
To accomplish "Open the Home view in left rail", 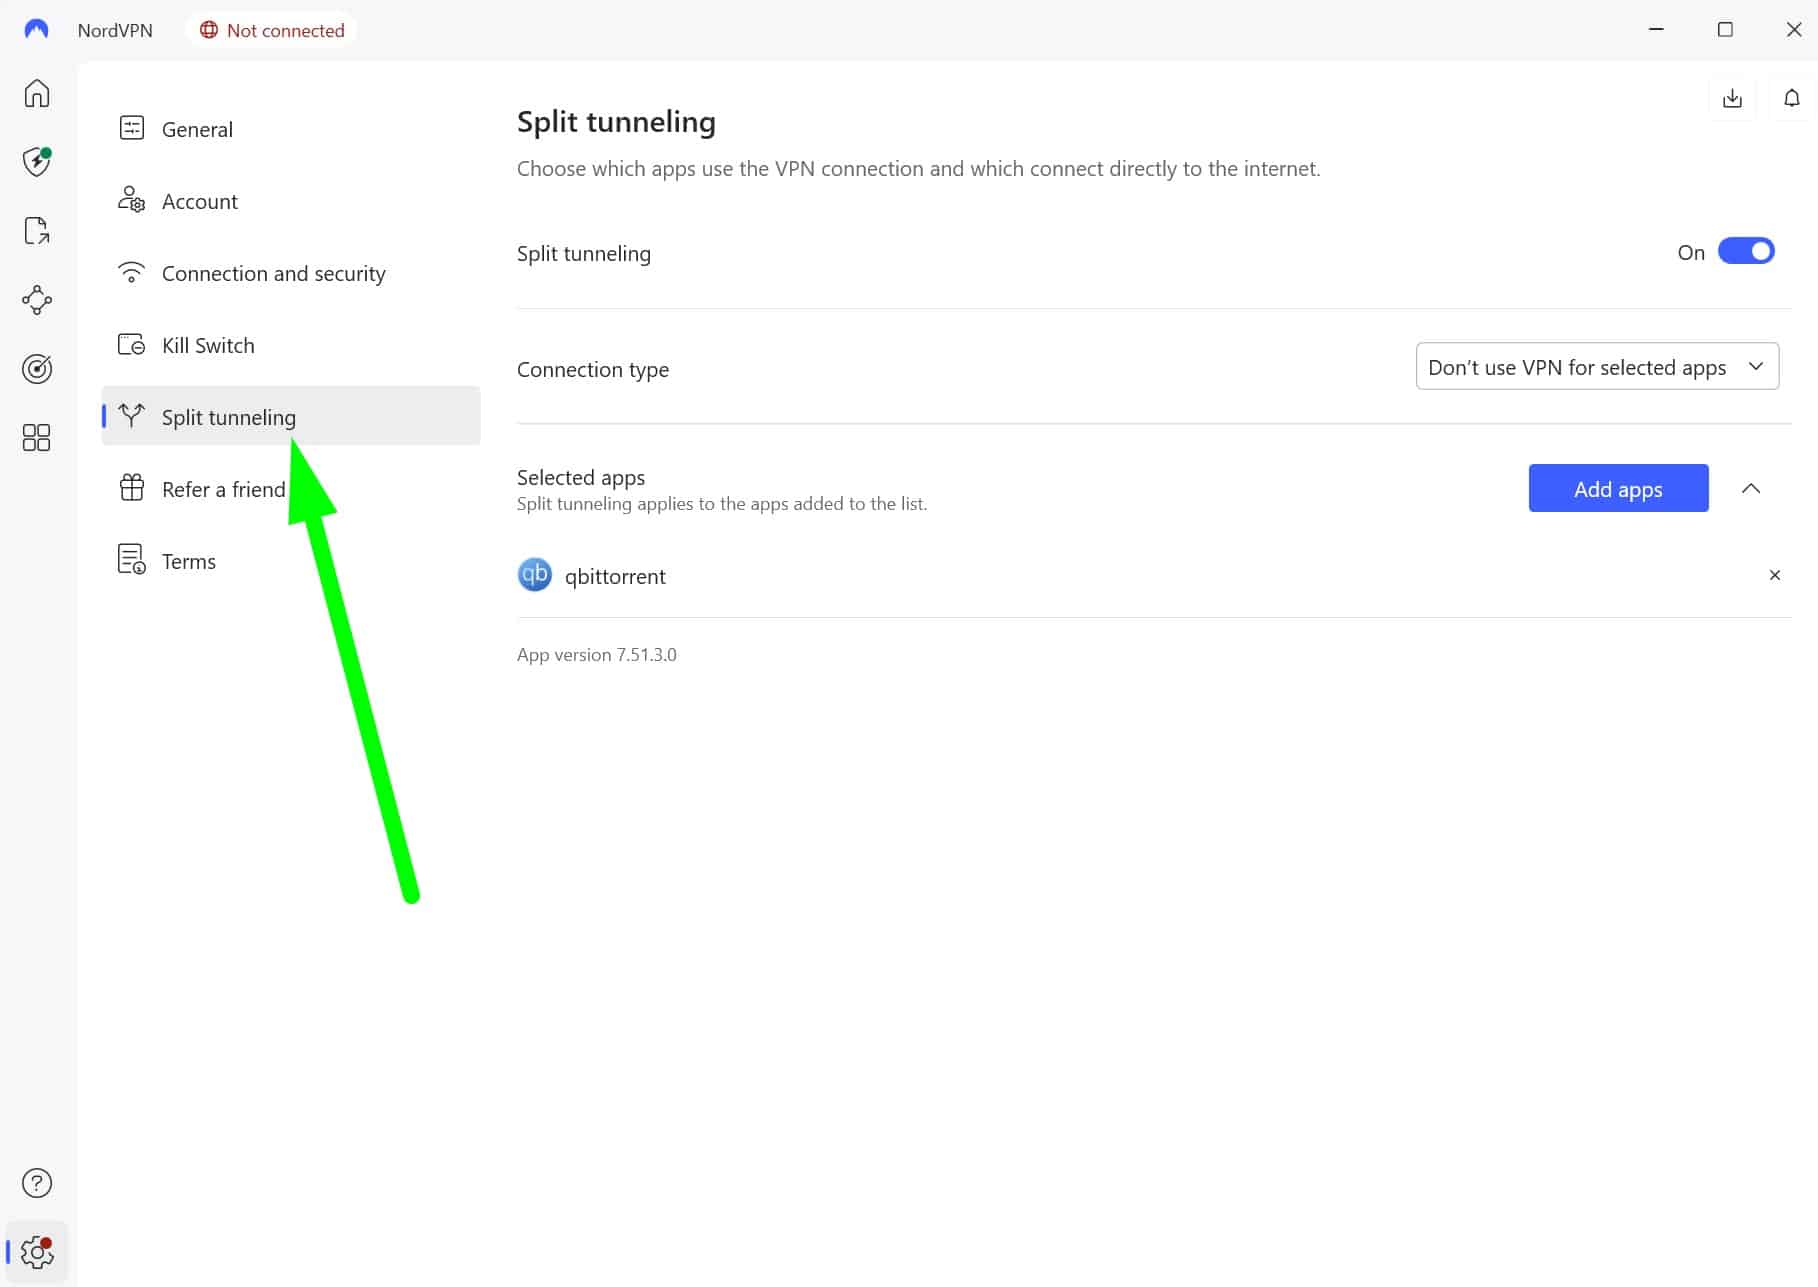I will tap(37, 93).
